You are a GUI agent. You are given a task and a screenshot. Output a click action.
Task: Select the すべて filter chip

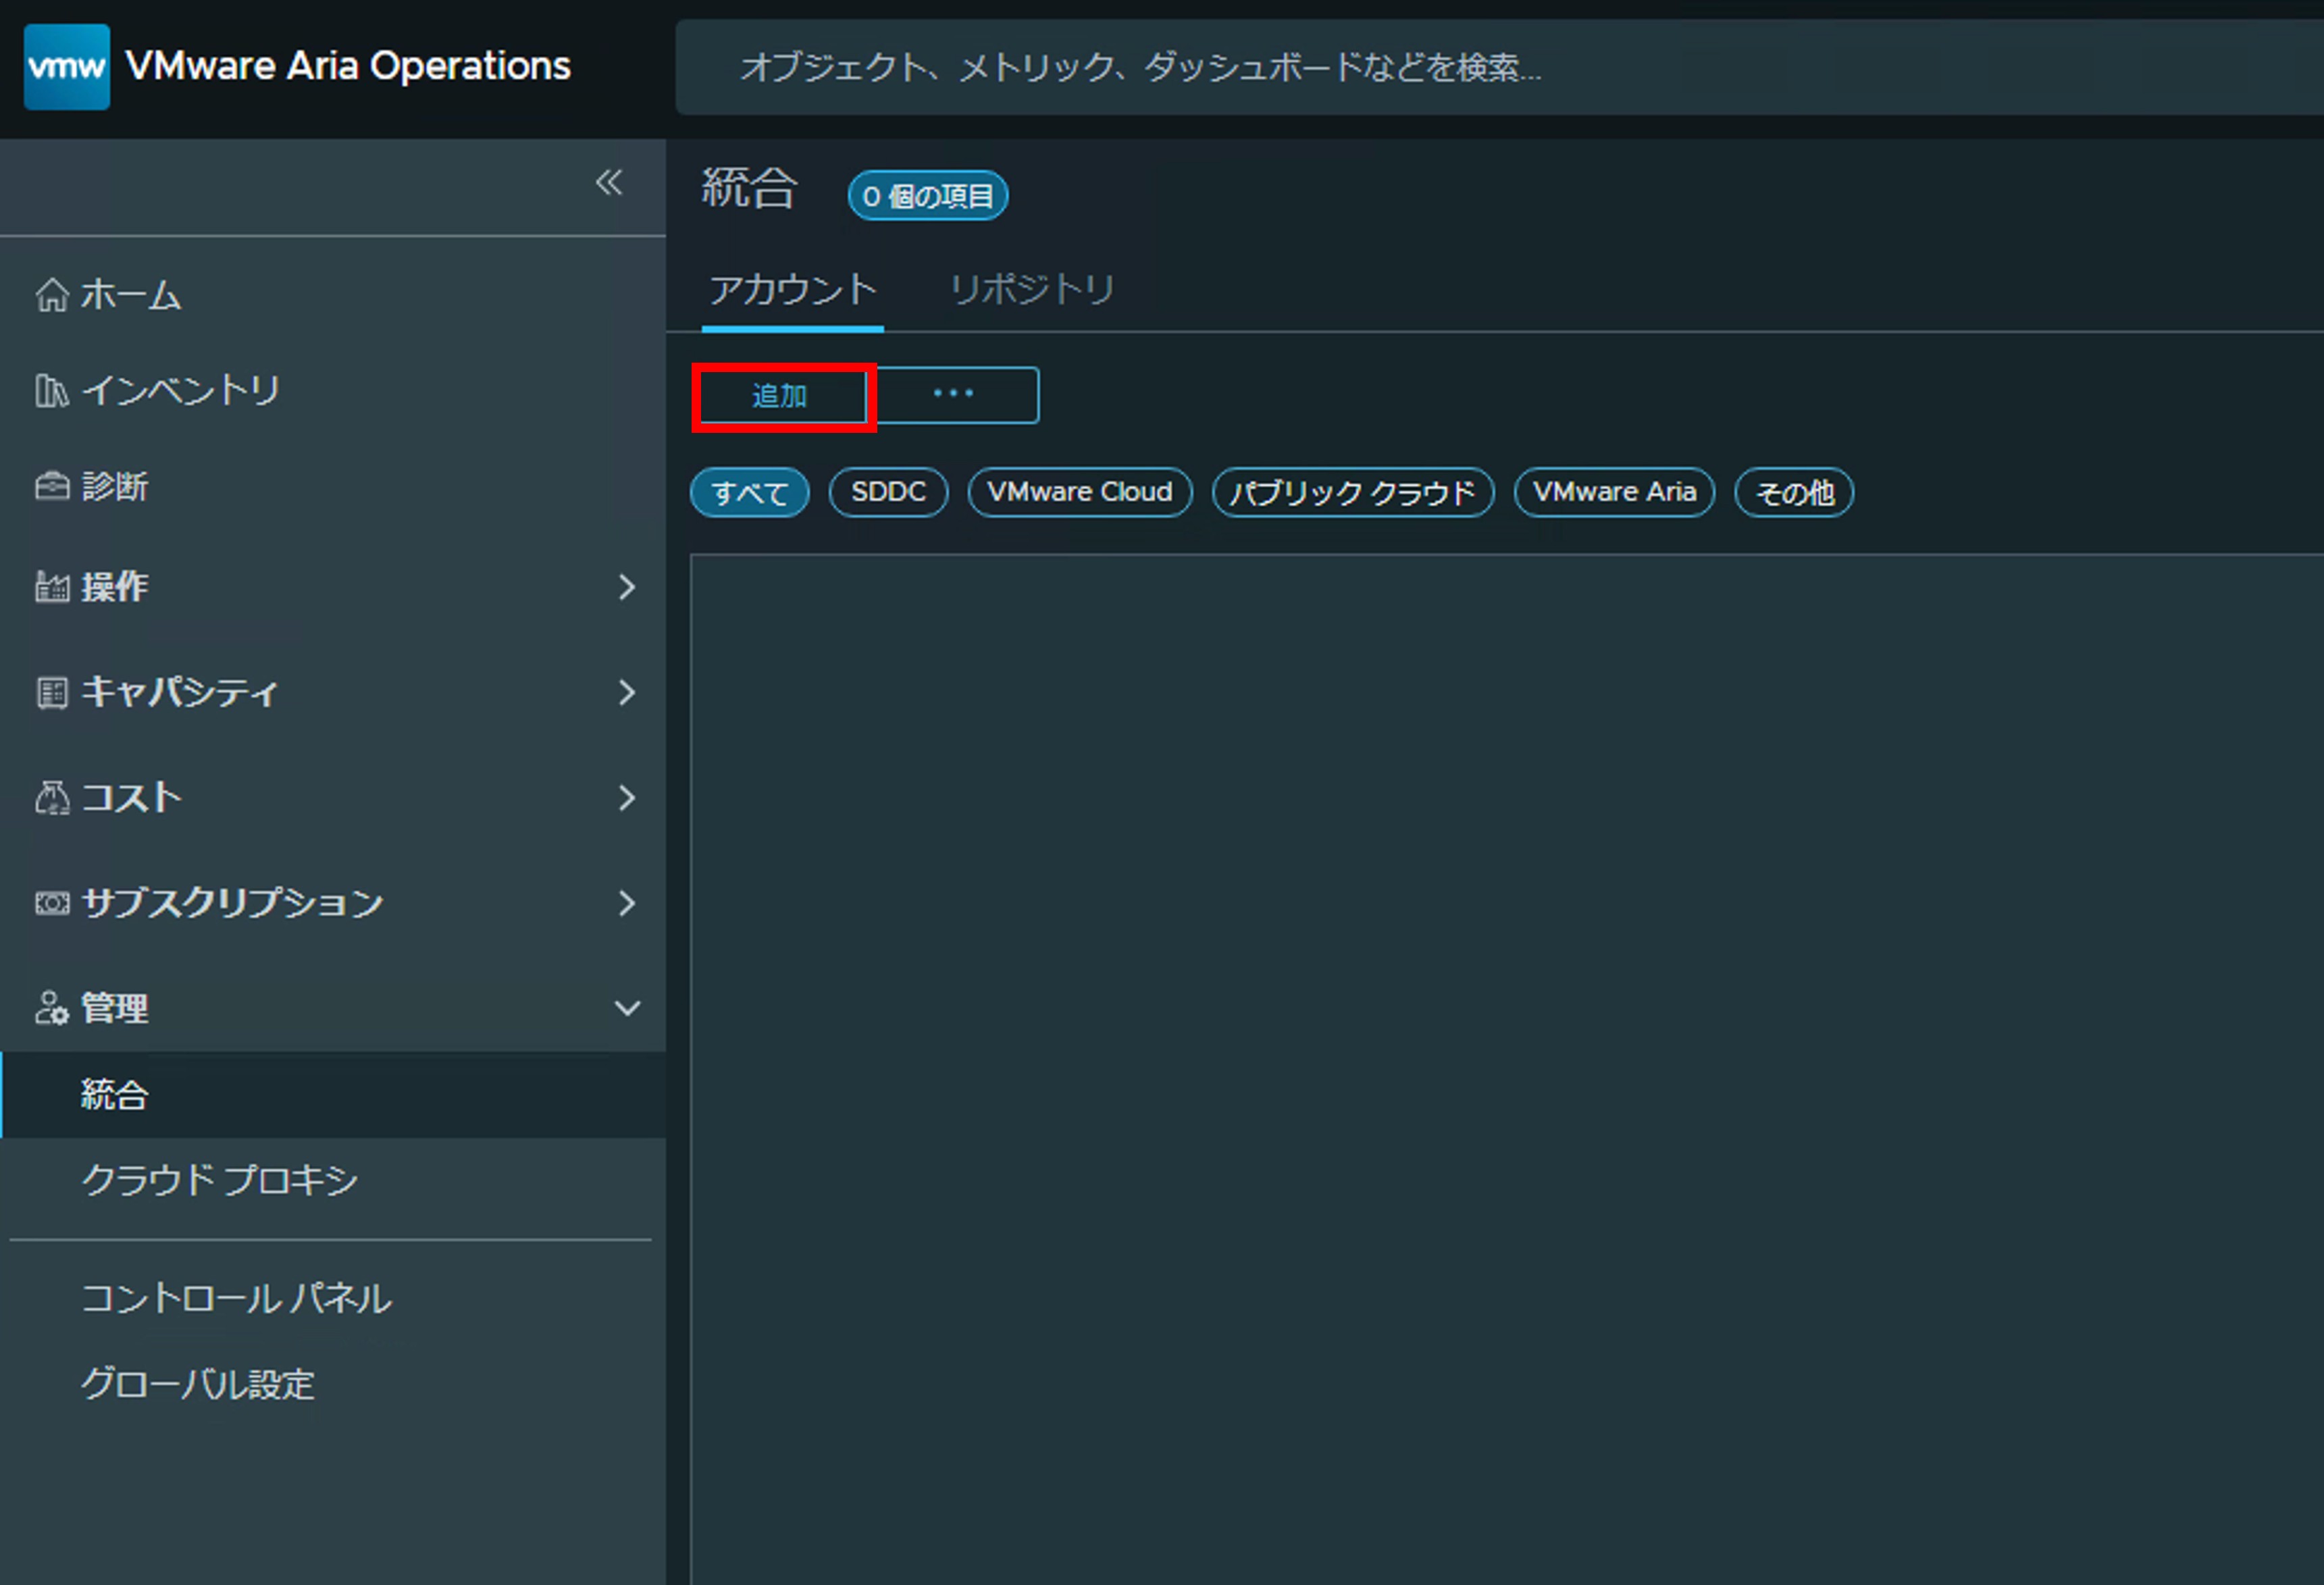click(x=749, y=492)
